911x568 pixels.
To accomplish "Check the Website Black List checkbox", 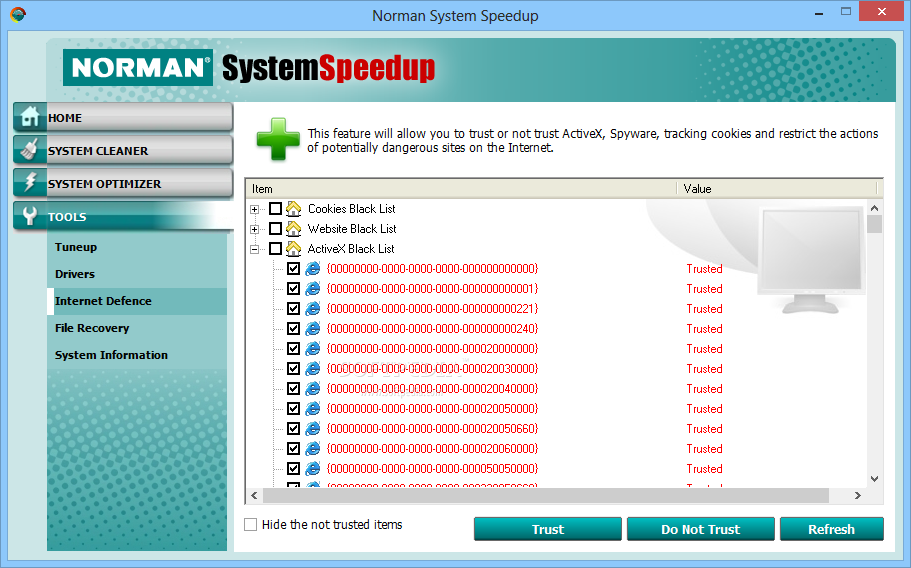I will point(275,229).
